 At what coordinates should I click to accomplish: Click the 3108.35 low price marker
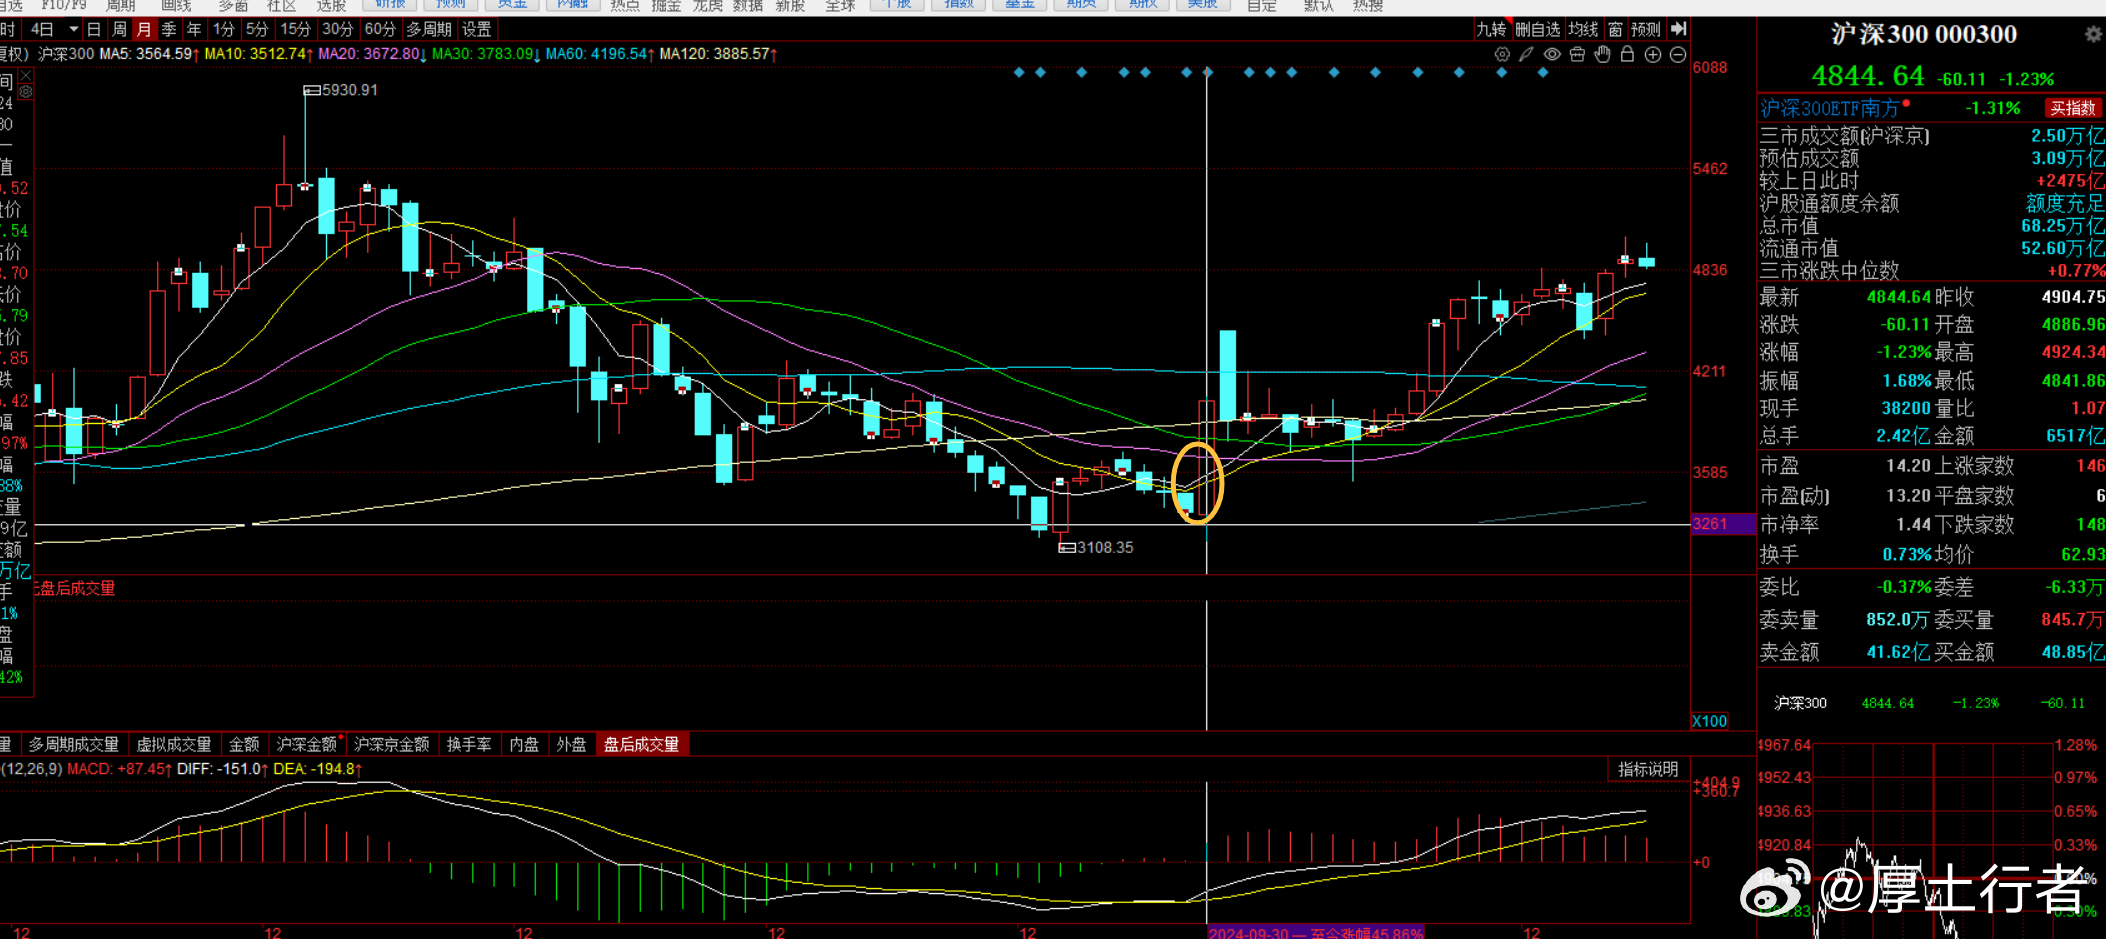[x=1097, y=548]
